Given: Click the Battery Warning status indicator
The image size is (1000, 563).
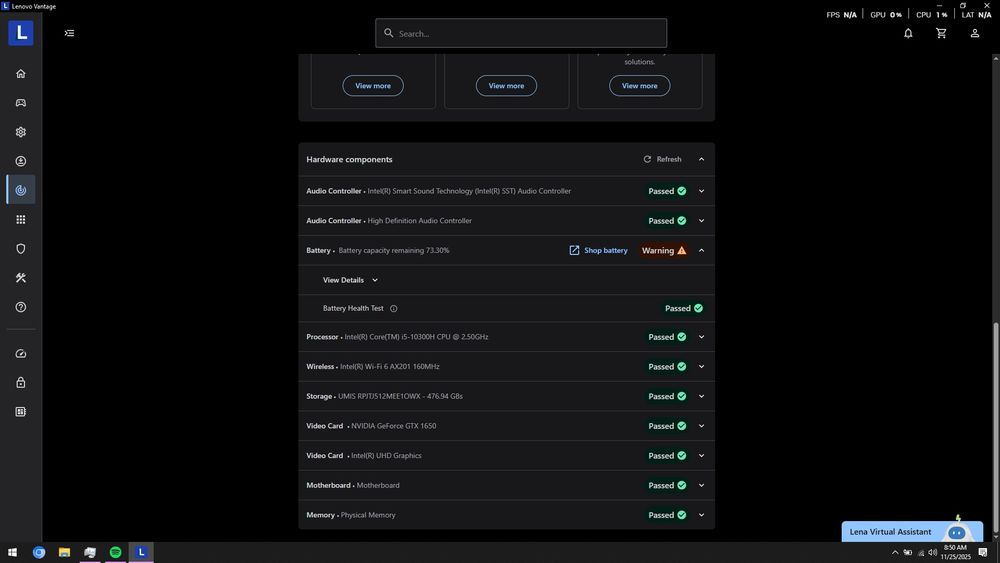Looking at the screenshot, I should click(x=664, y=251).
